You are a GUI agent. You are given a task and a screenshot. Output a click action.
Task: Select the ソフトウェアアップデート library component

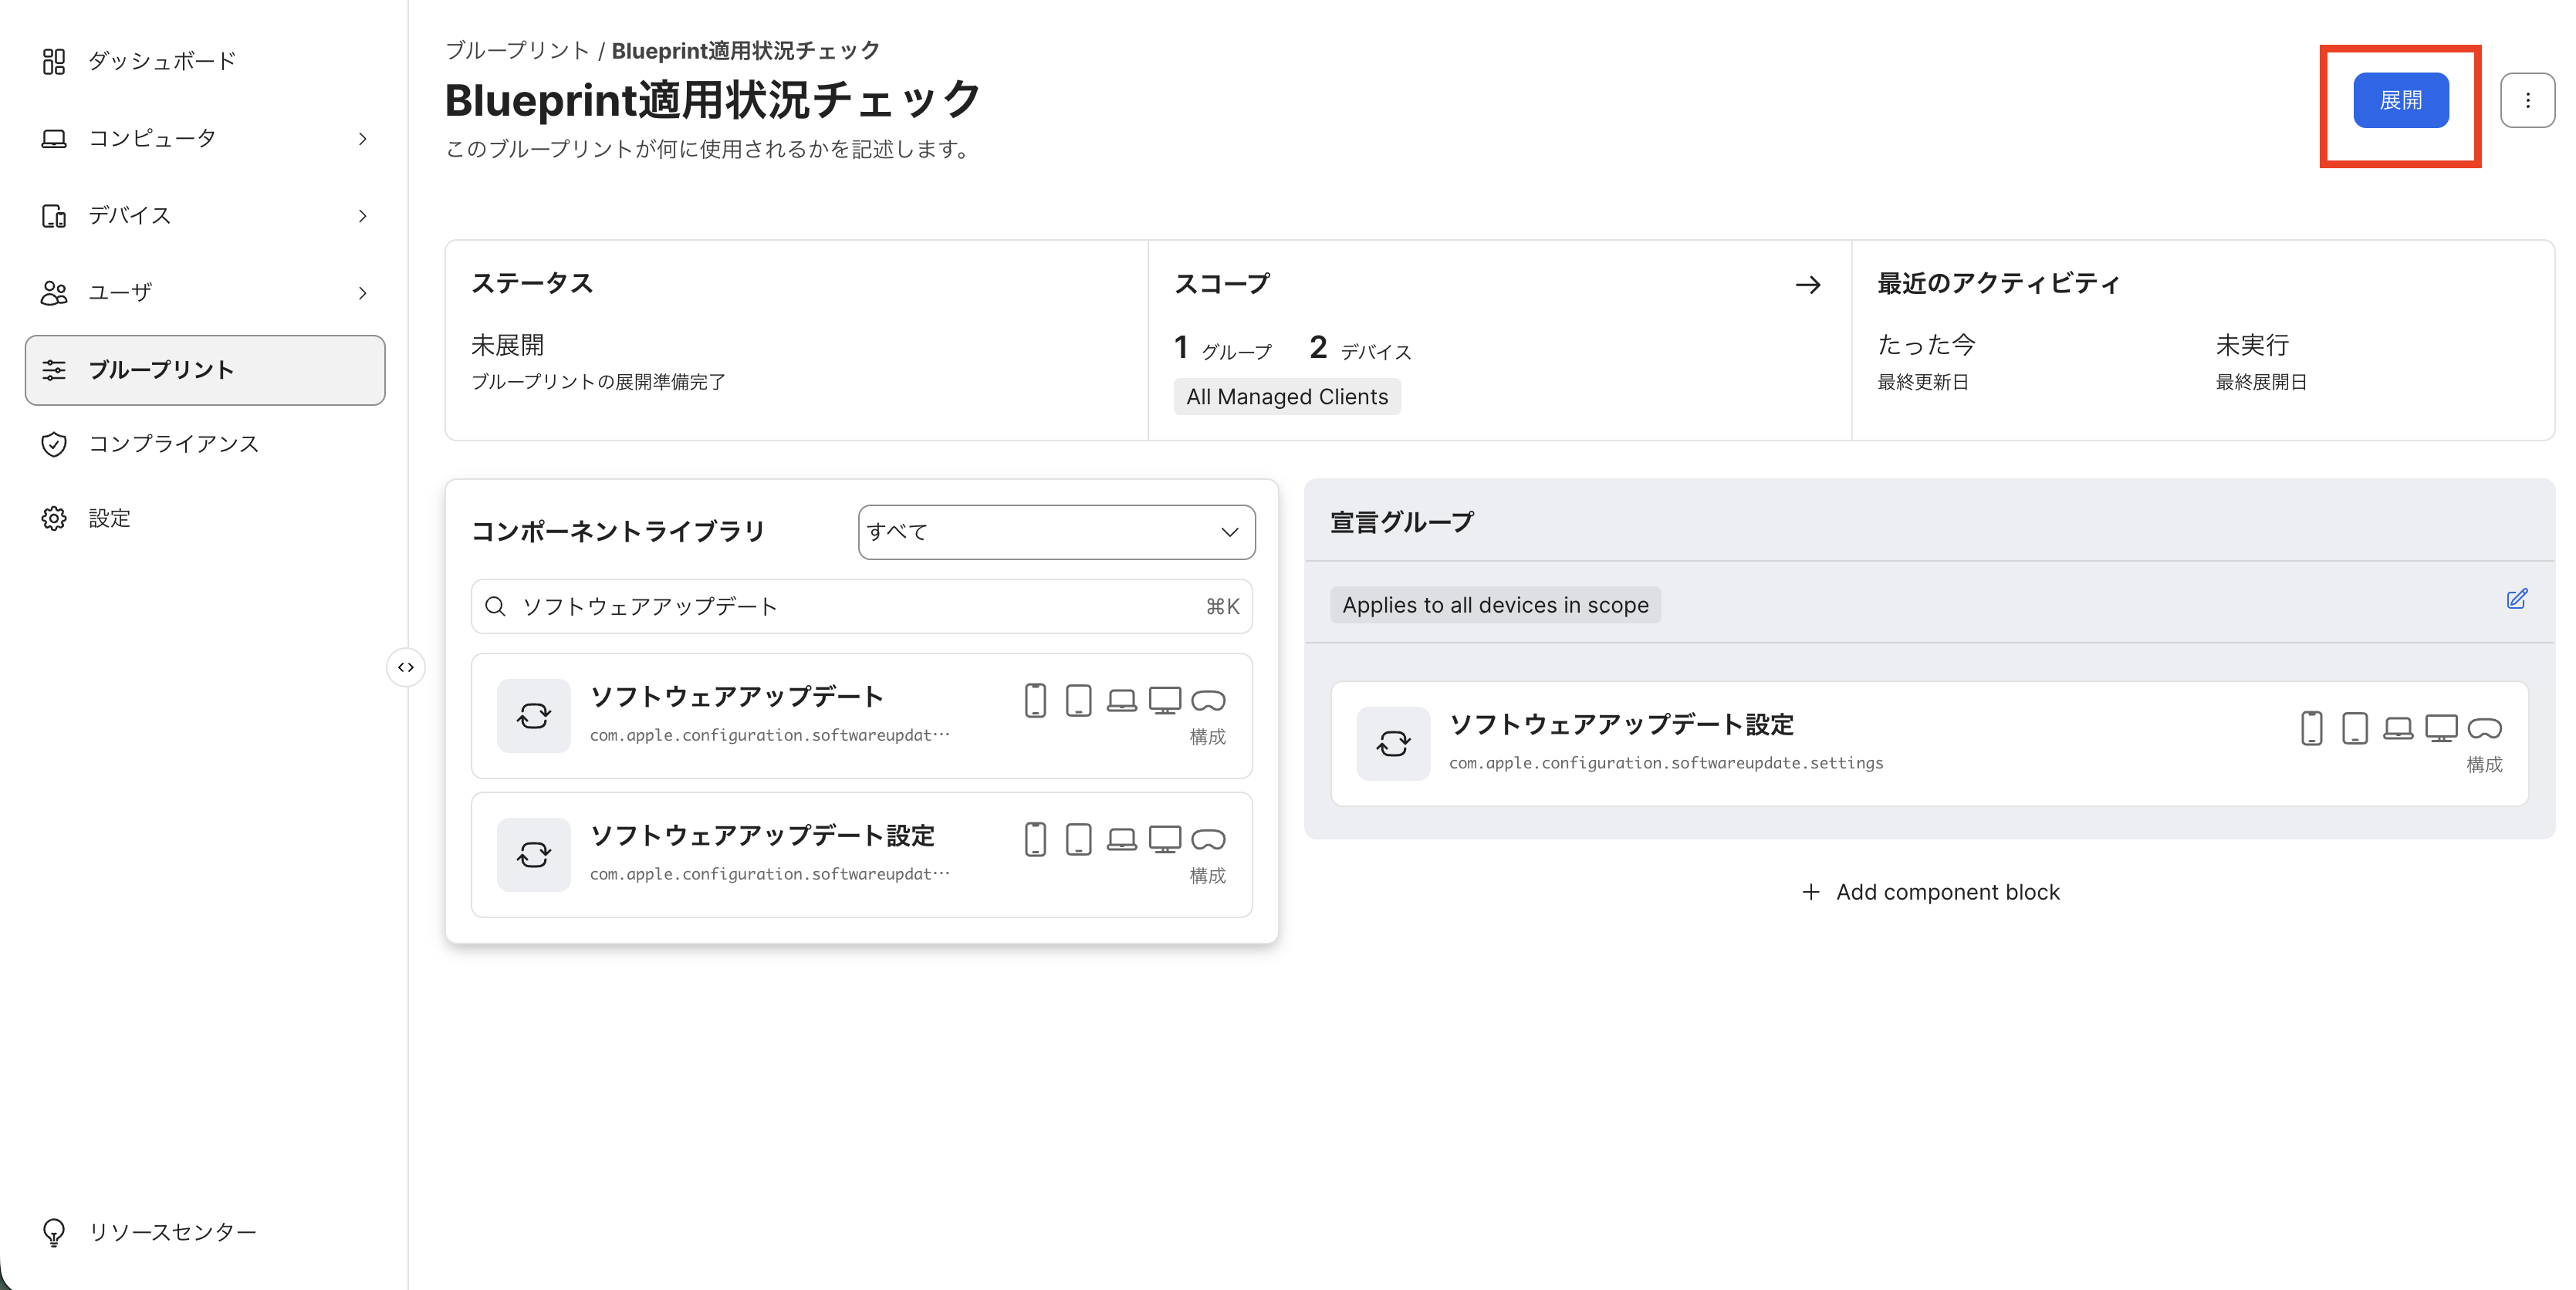coord(861,716)
